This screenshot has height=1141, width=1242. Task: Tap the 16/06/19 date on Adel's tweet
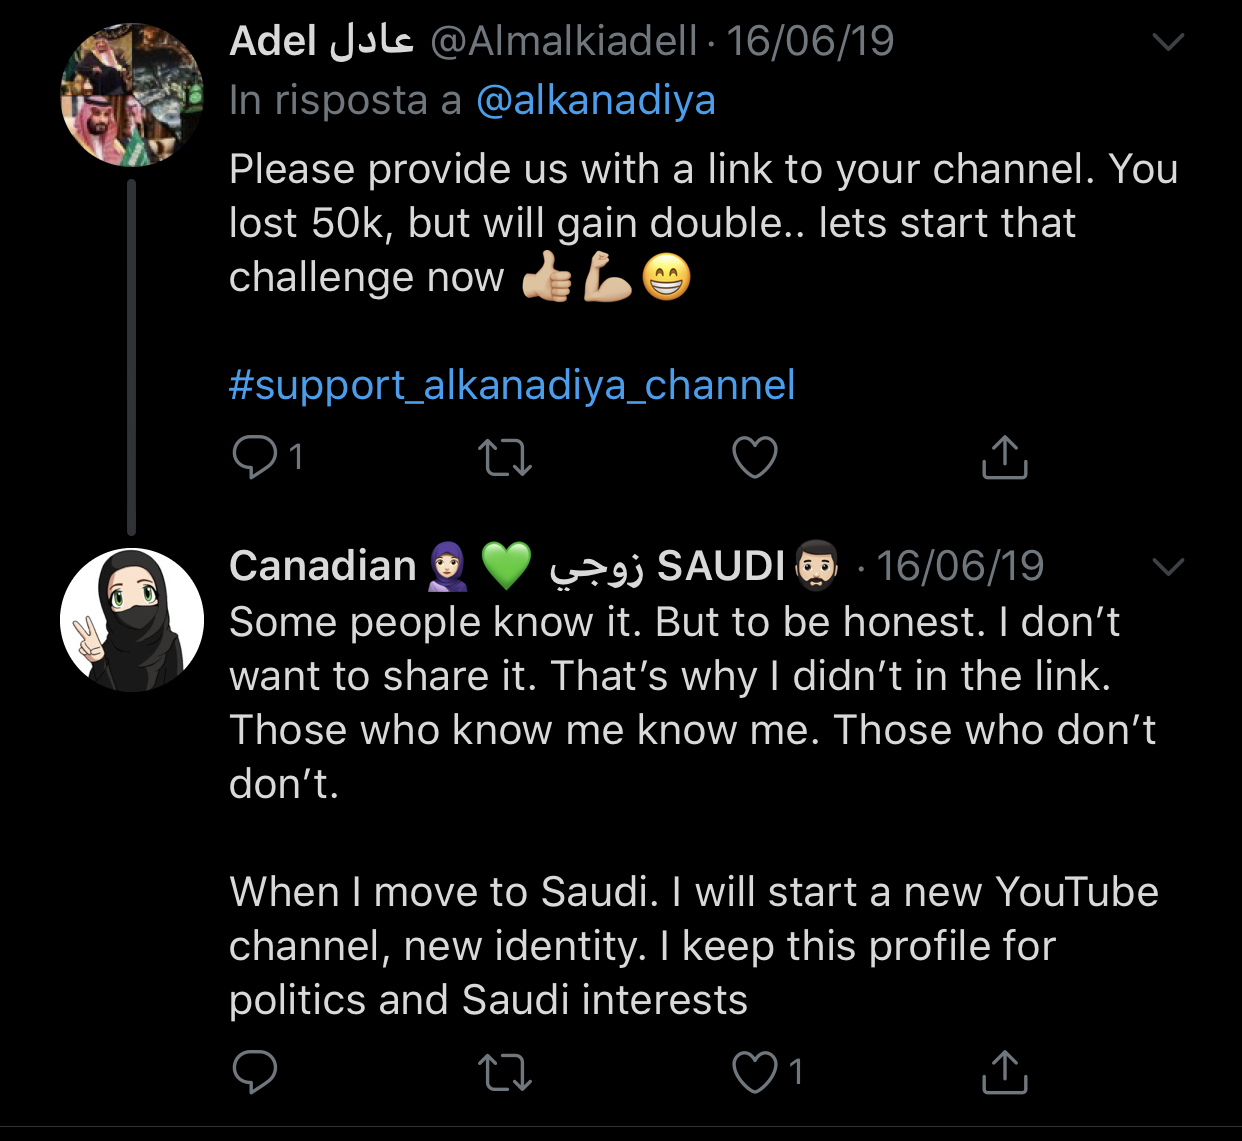point(810,42)
